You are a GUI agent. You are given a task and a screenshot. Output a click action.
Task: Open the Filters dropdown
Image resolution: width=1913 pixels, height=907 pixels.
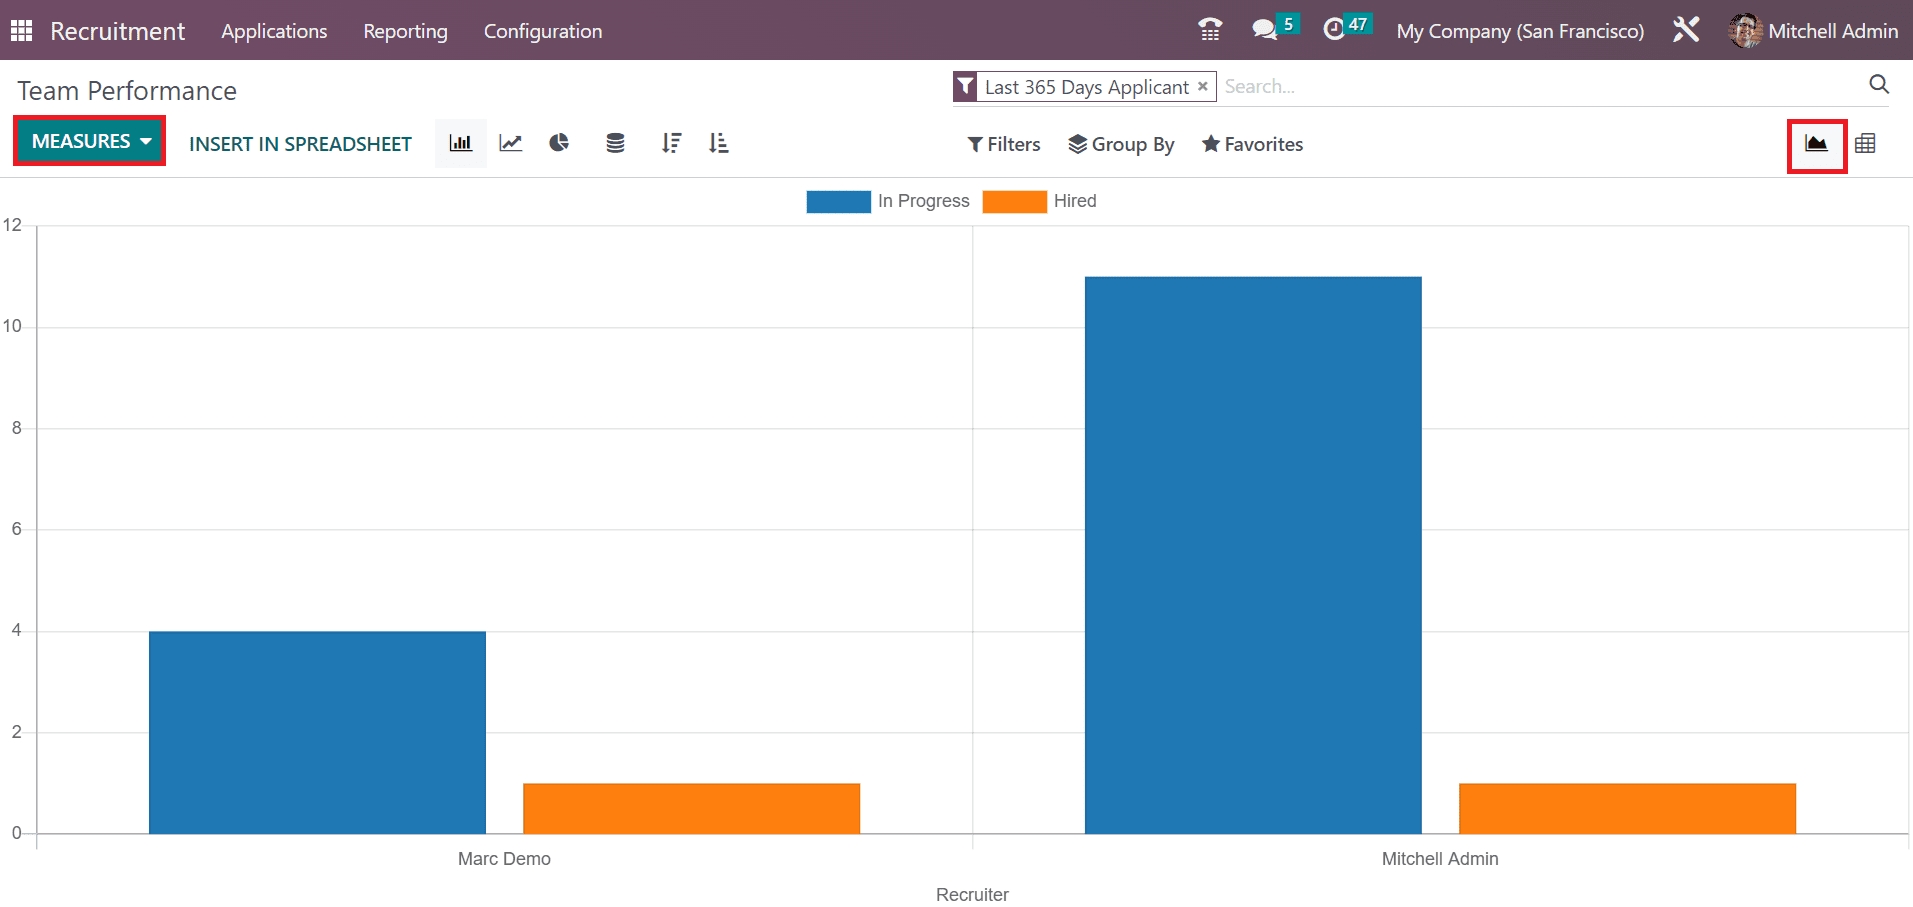[x=1004, y=144]
